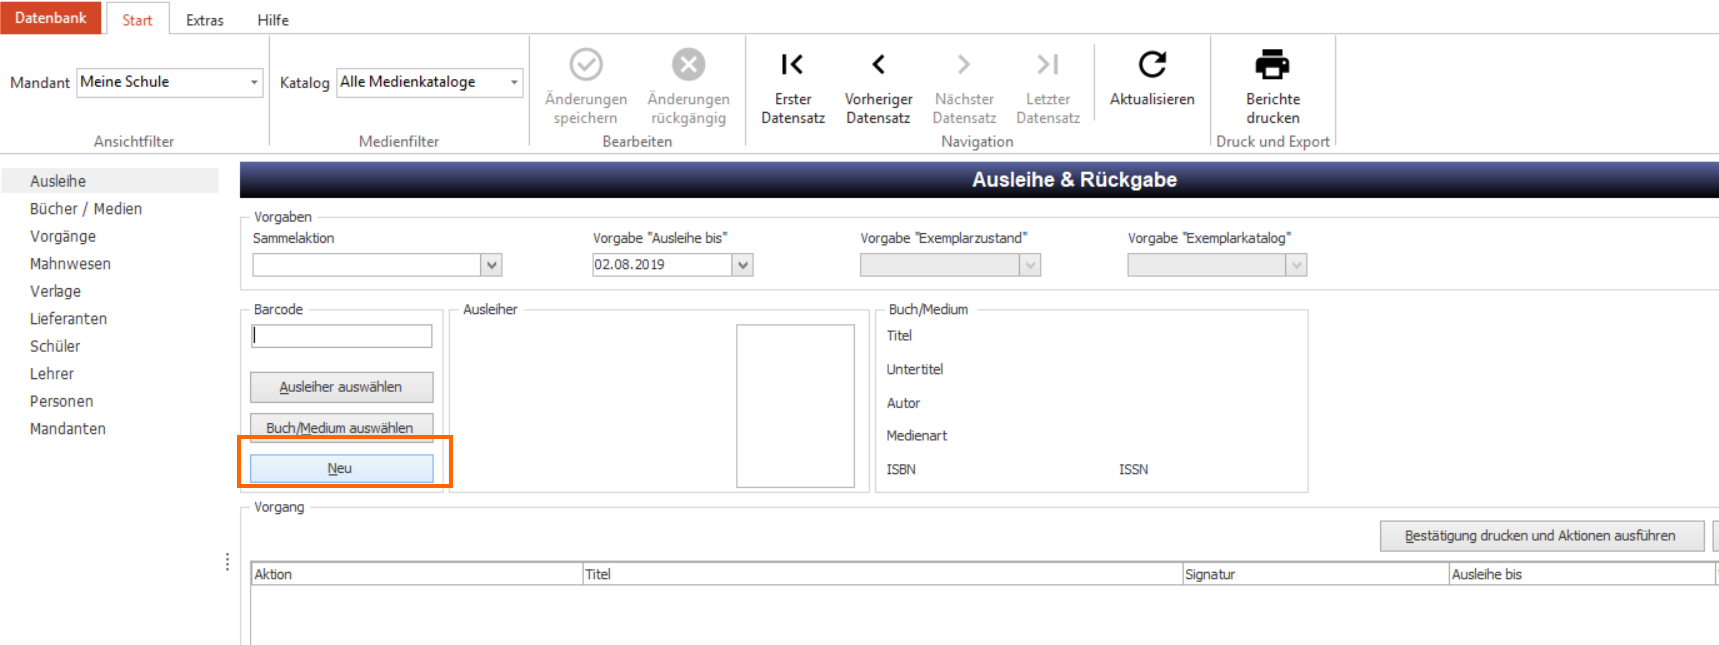Go to Vorheriger Datensatz
Image resolution: width=1719 pixels, height=645 pixels.
[878, 65]
